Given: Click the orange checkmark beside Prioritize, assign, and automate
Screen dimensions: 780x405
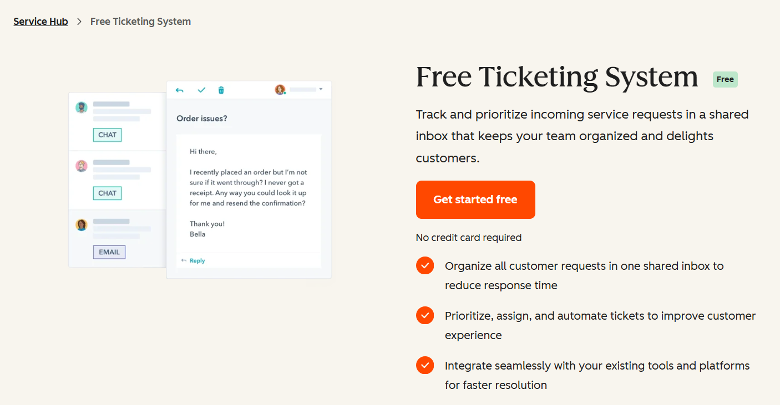Looking at the screenshot, I should 425,315.
